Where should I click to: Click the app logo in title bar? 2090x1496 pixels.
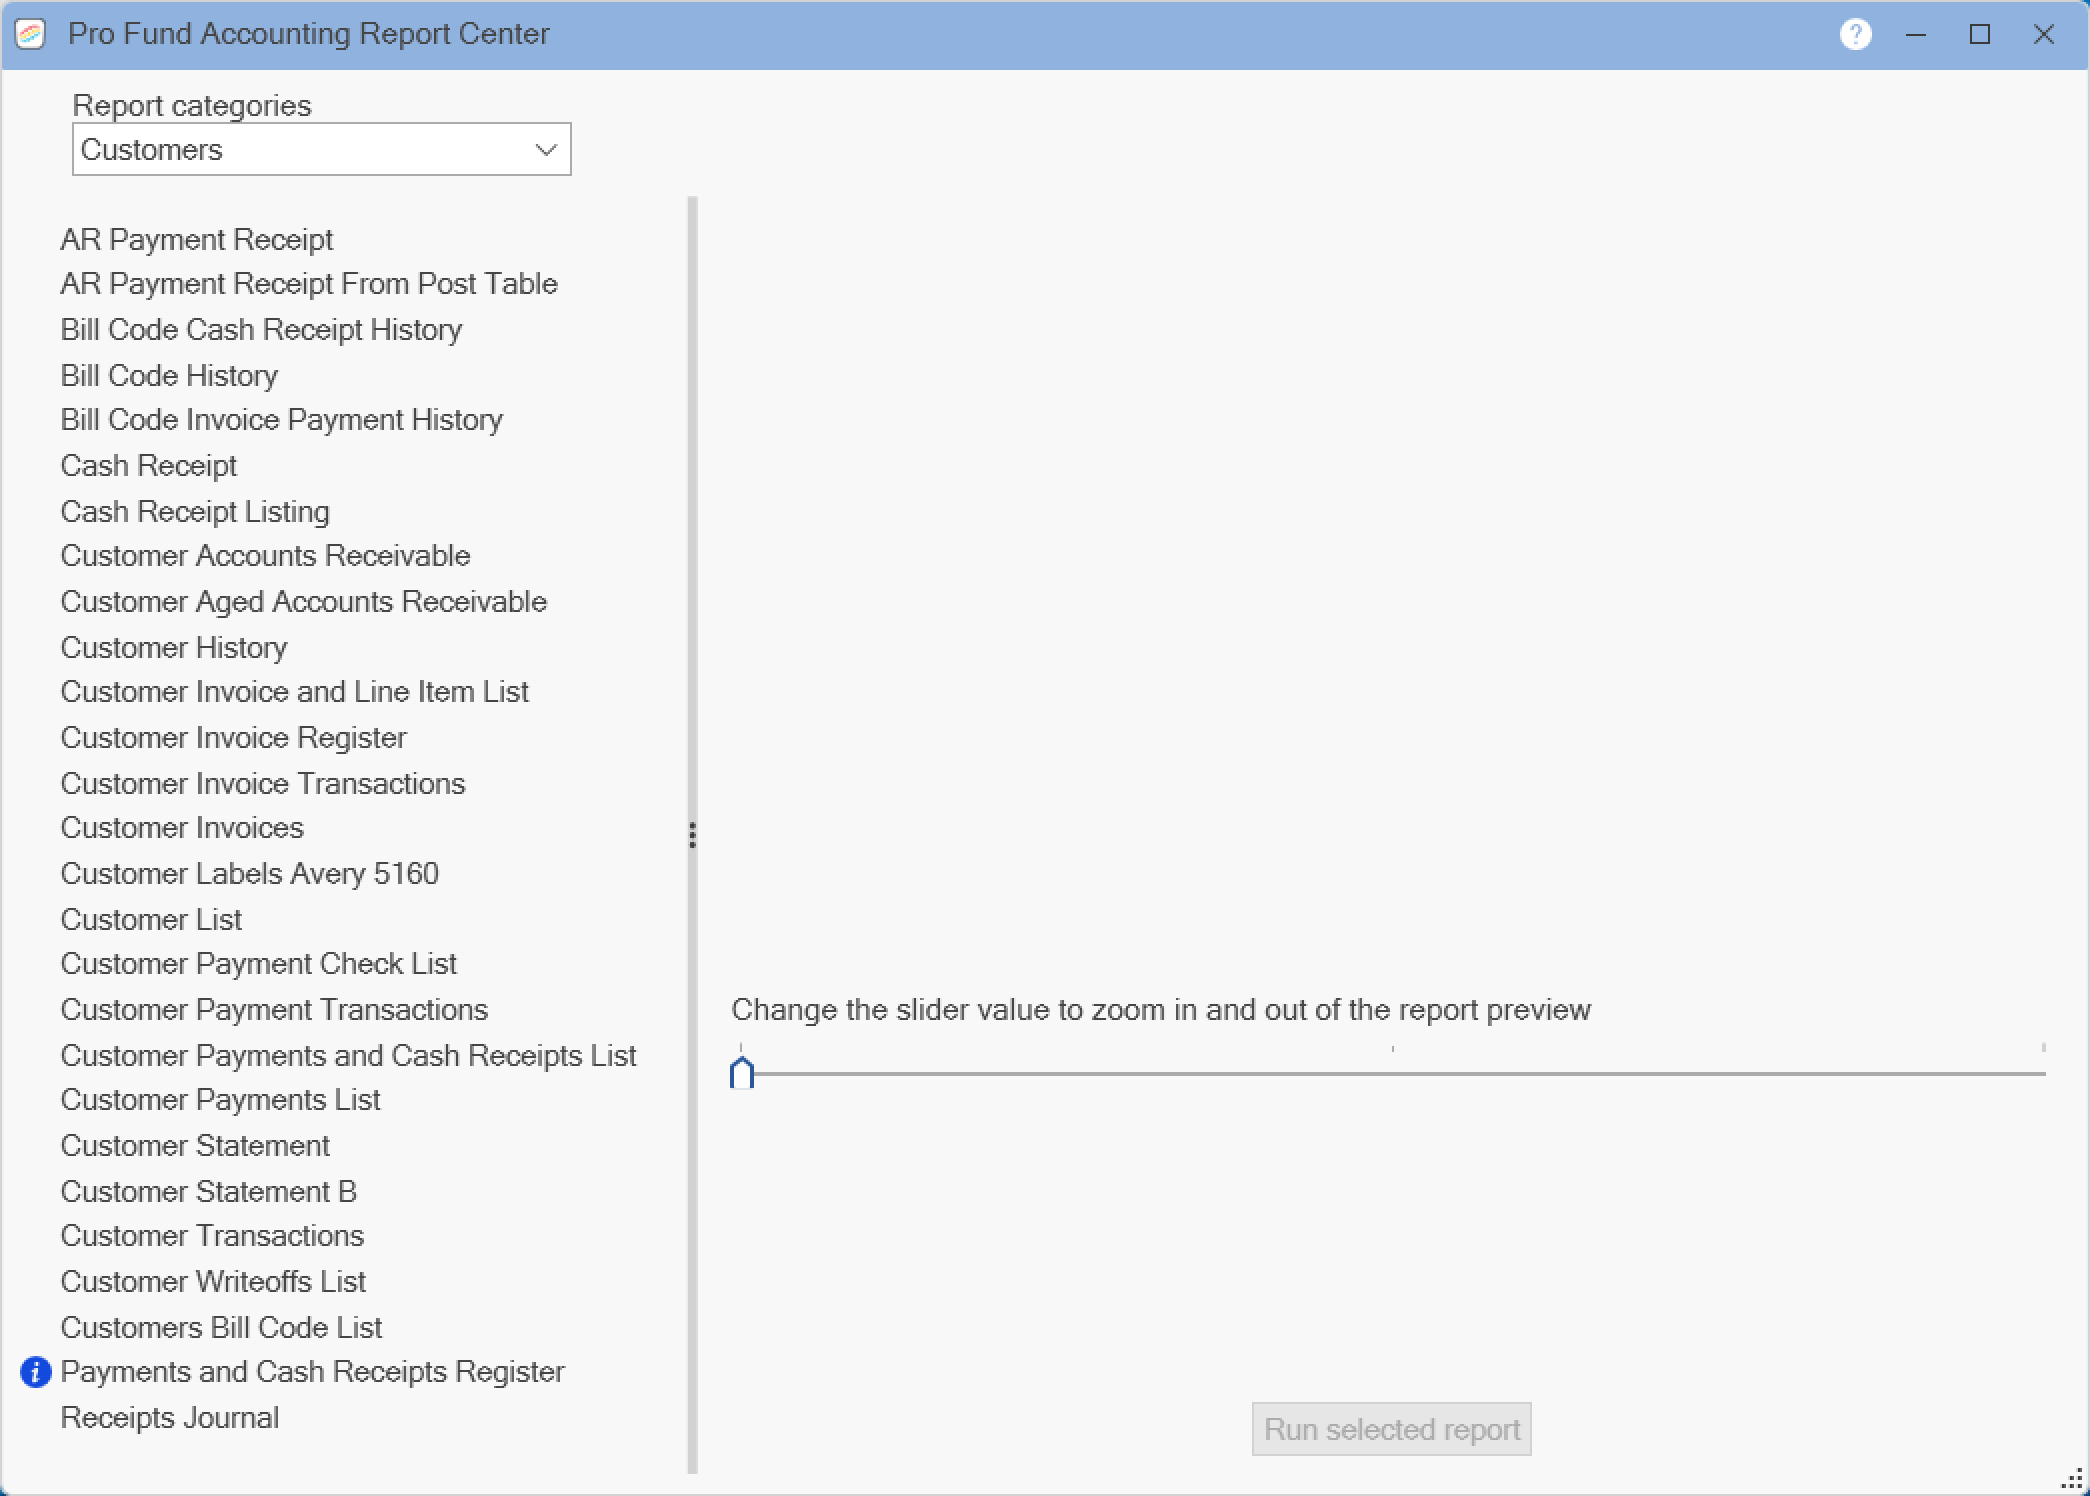(x=31, y=35)
